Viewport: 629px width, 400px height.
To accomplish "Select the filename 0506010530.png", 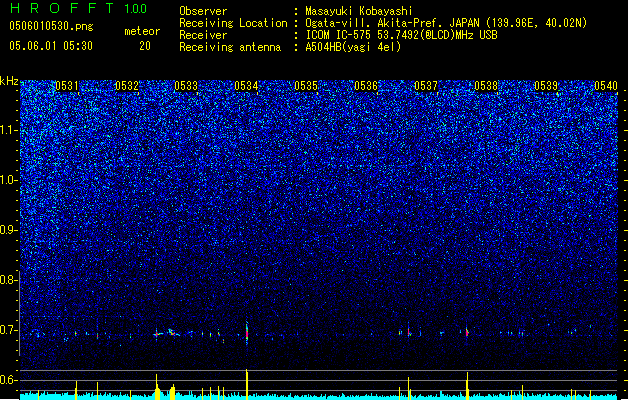I will [x=51, y=26].
